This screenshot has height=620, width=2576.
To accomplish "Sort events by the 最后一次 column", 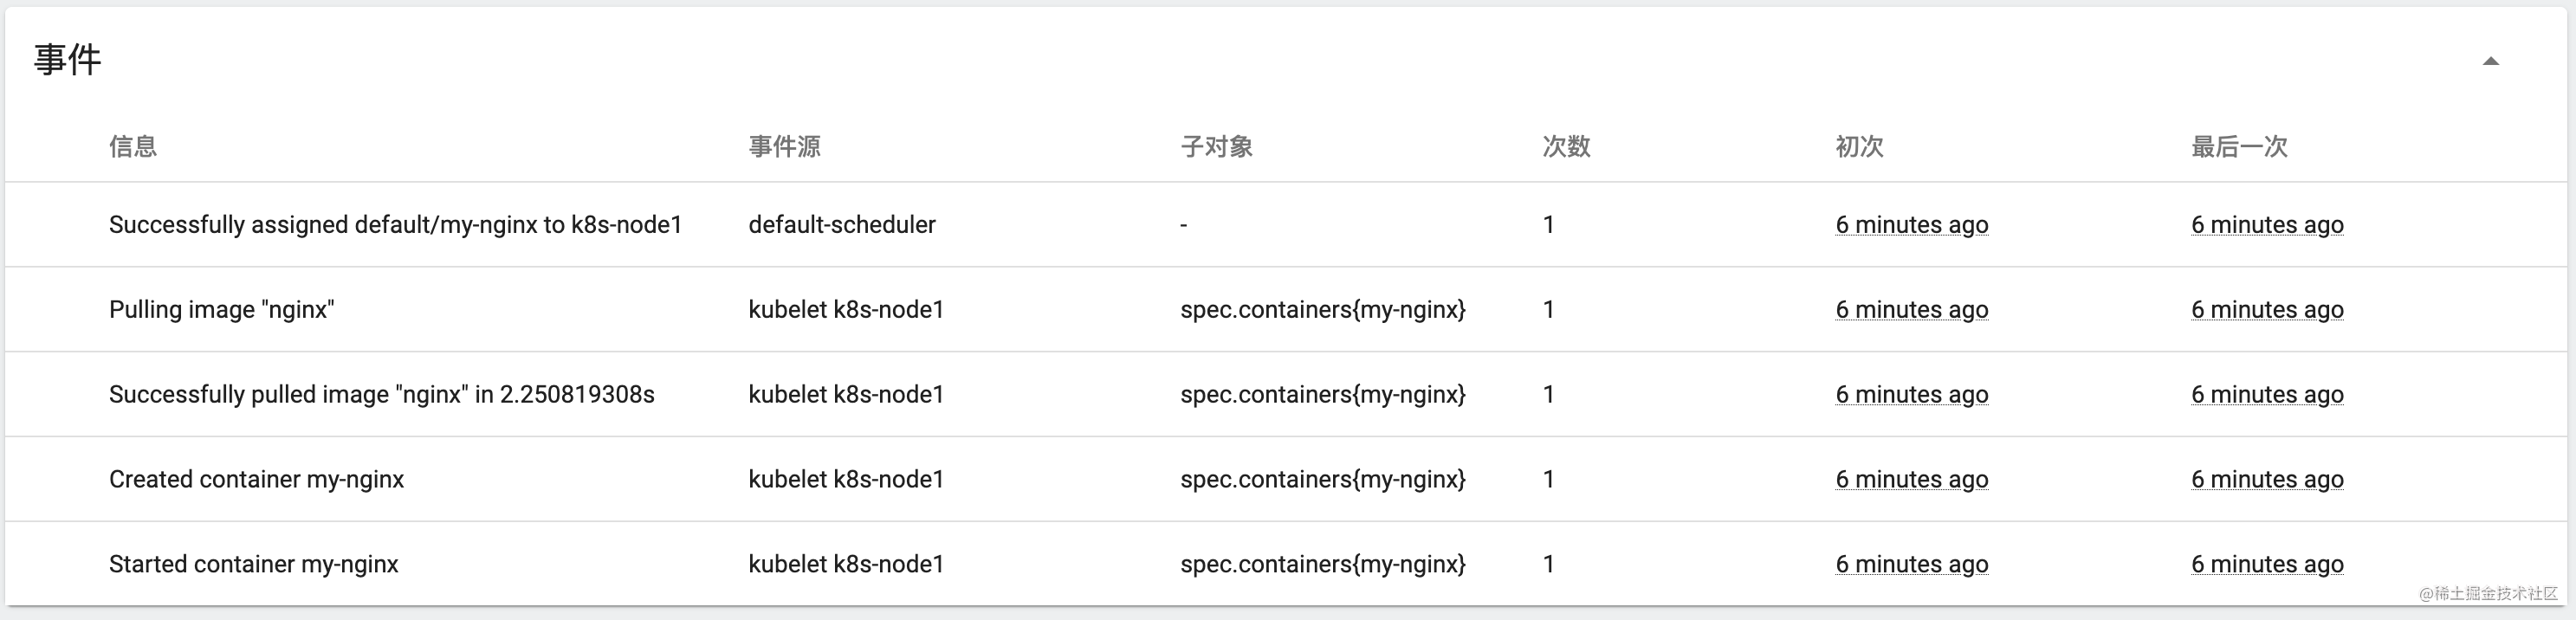I will tap(2238, 146).
